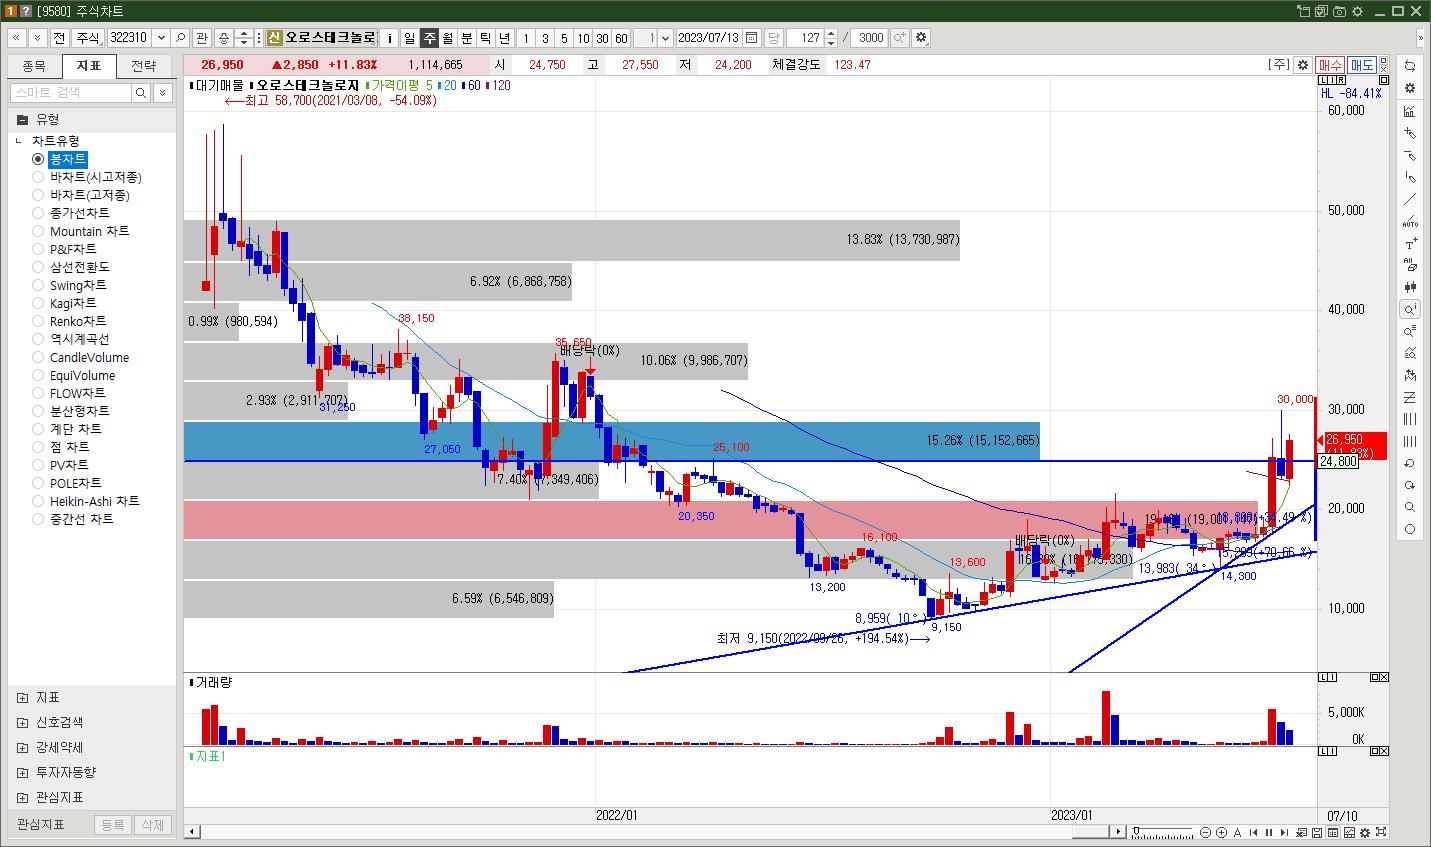Click the chart zoom slider handle

1135,832
